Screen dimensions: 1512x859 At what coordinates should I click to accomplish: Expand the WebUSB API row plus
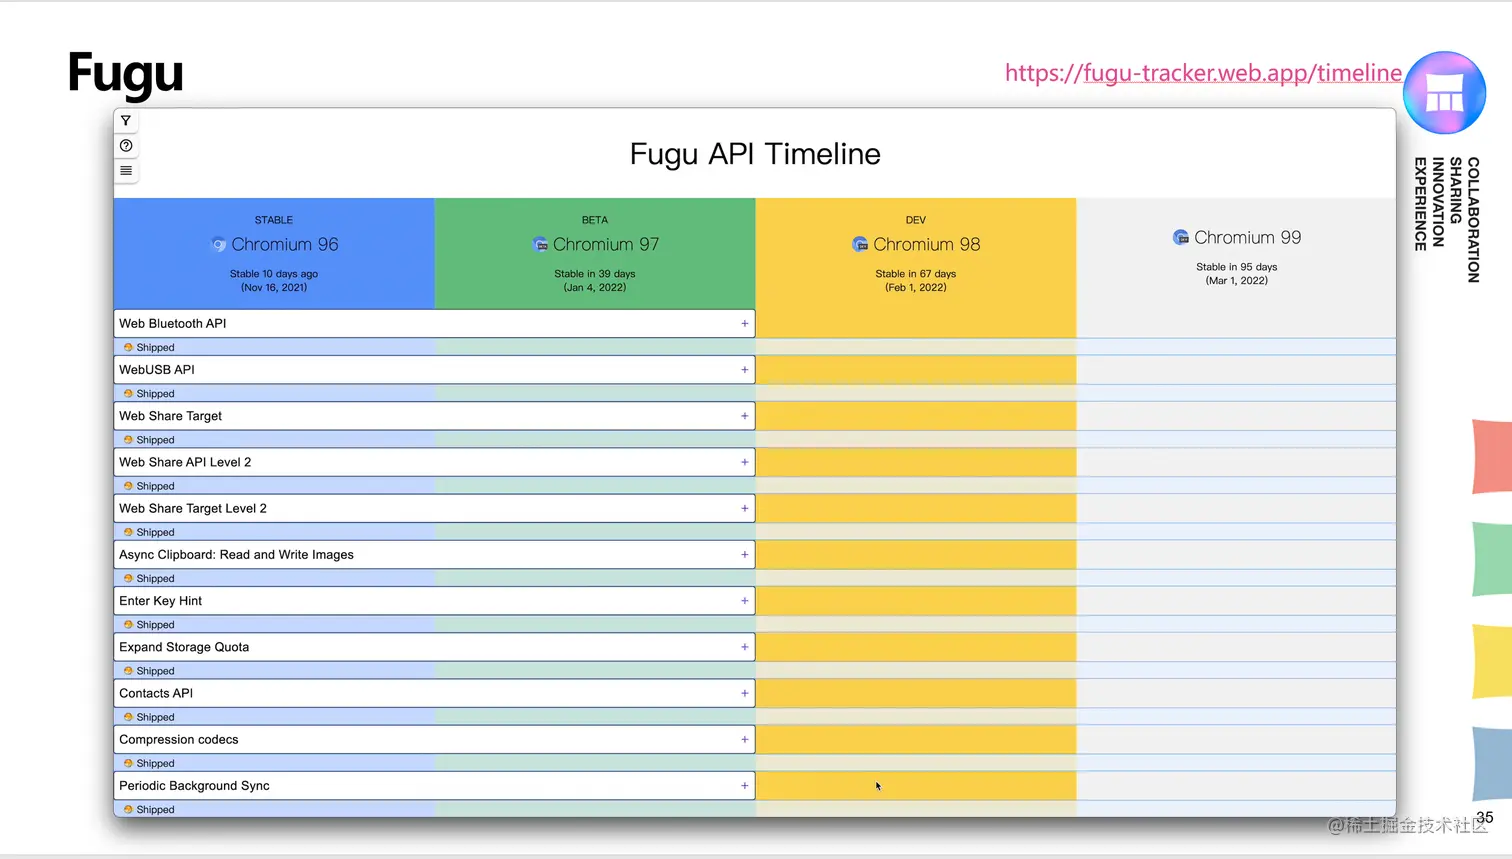tap(744, 369)
